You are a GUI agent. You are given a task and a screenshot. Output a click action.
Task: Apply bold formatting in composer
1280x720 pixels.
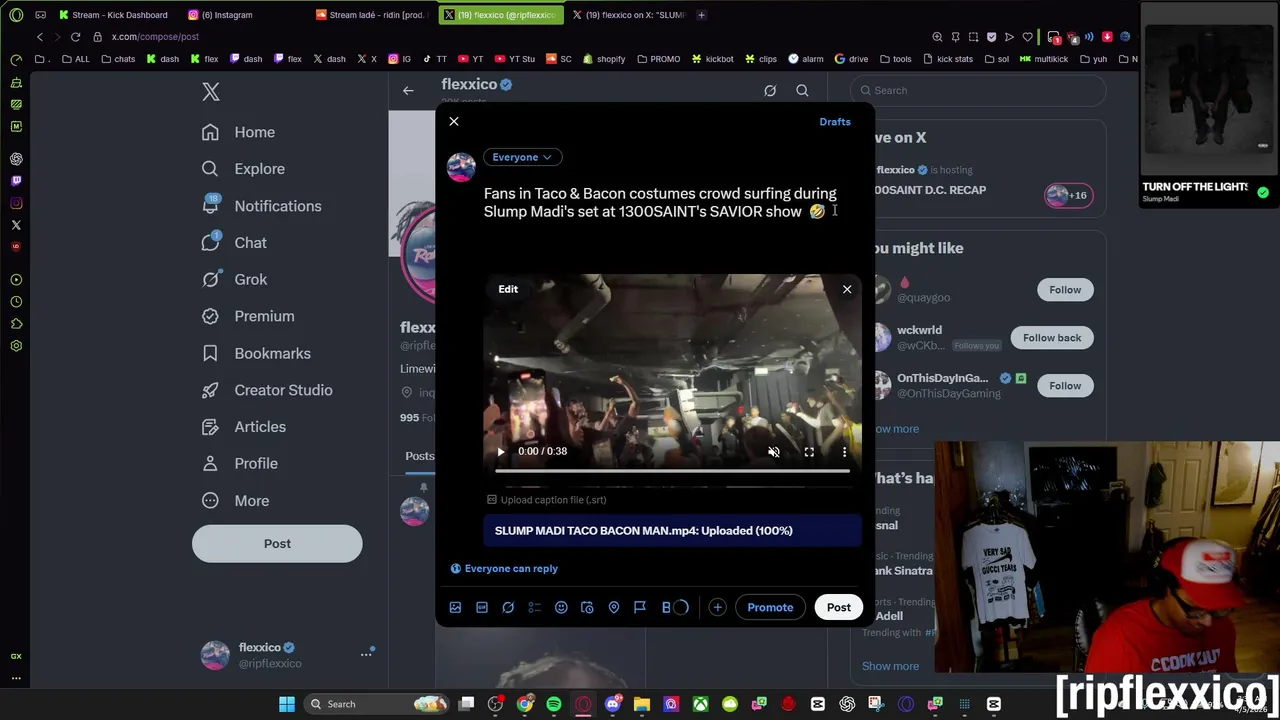[x=666, y=607]
